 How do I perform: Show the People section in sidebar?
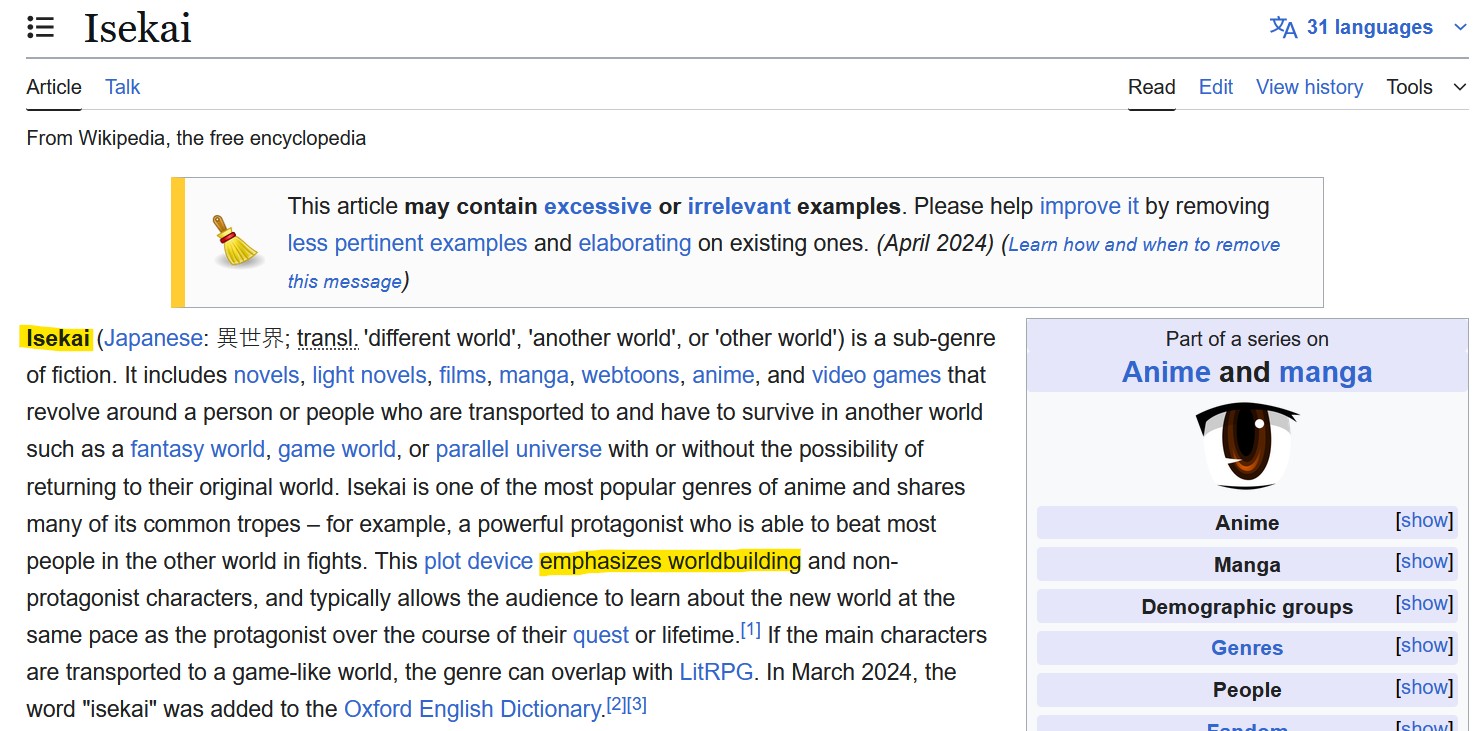(1425, 688)
